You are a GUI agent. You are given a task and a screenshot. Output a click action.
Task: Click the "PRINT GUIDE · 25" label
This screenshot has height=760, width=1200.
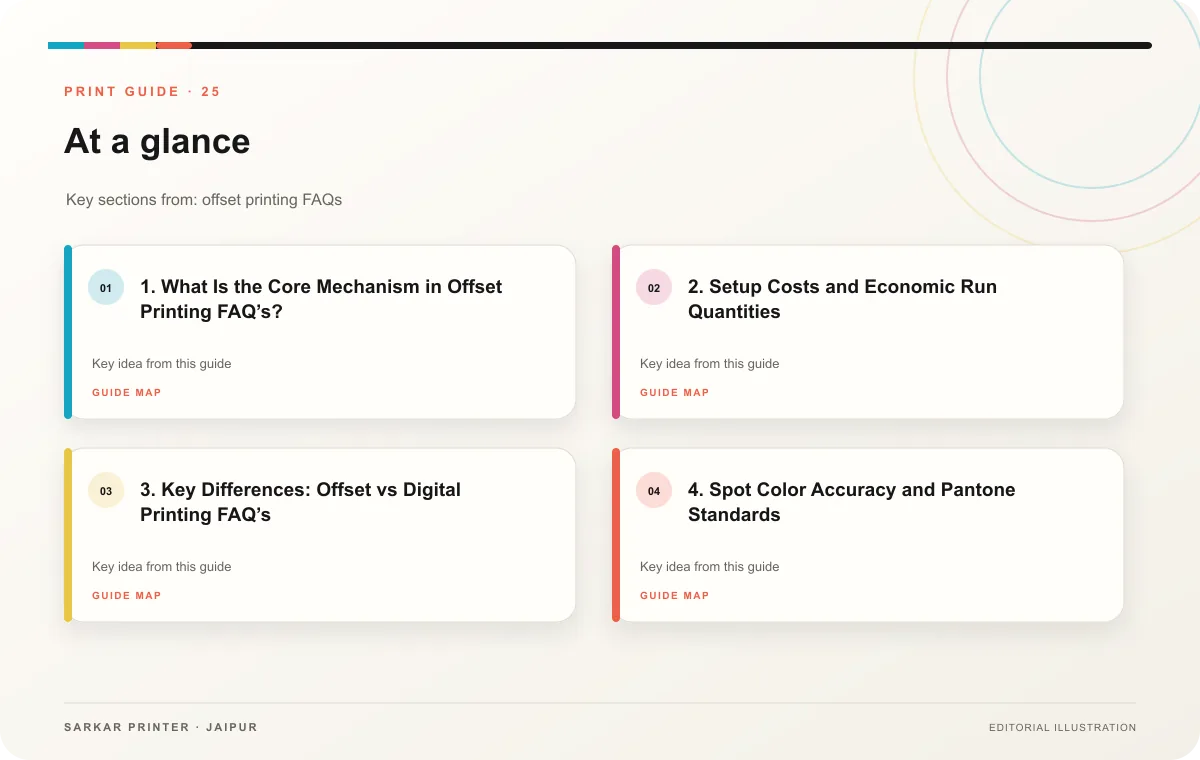[142, 92]
